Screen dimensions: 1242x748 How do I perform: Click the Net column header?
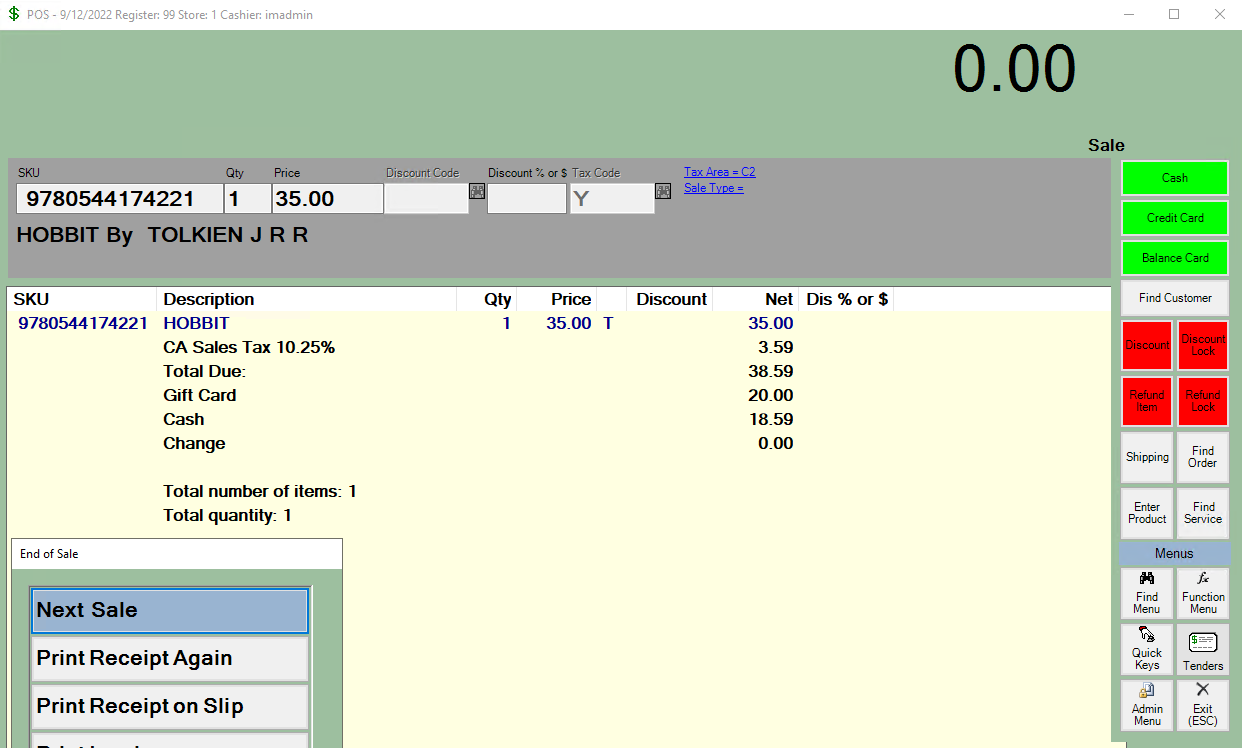[x=756, y=299]
